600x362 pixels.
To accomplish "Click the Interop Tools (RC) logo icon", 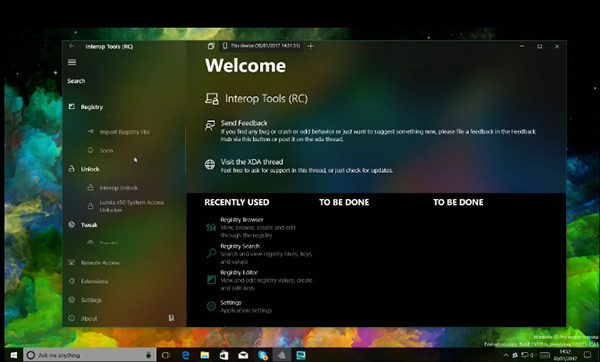I will pos(212,99).
